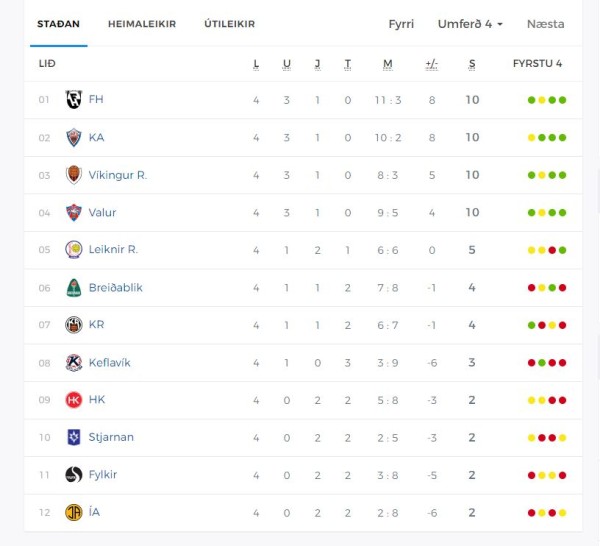Click the Keflavík club crest icon

click(x=73, y=363)
